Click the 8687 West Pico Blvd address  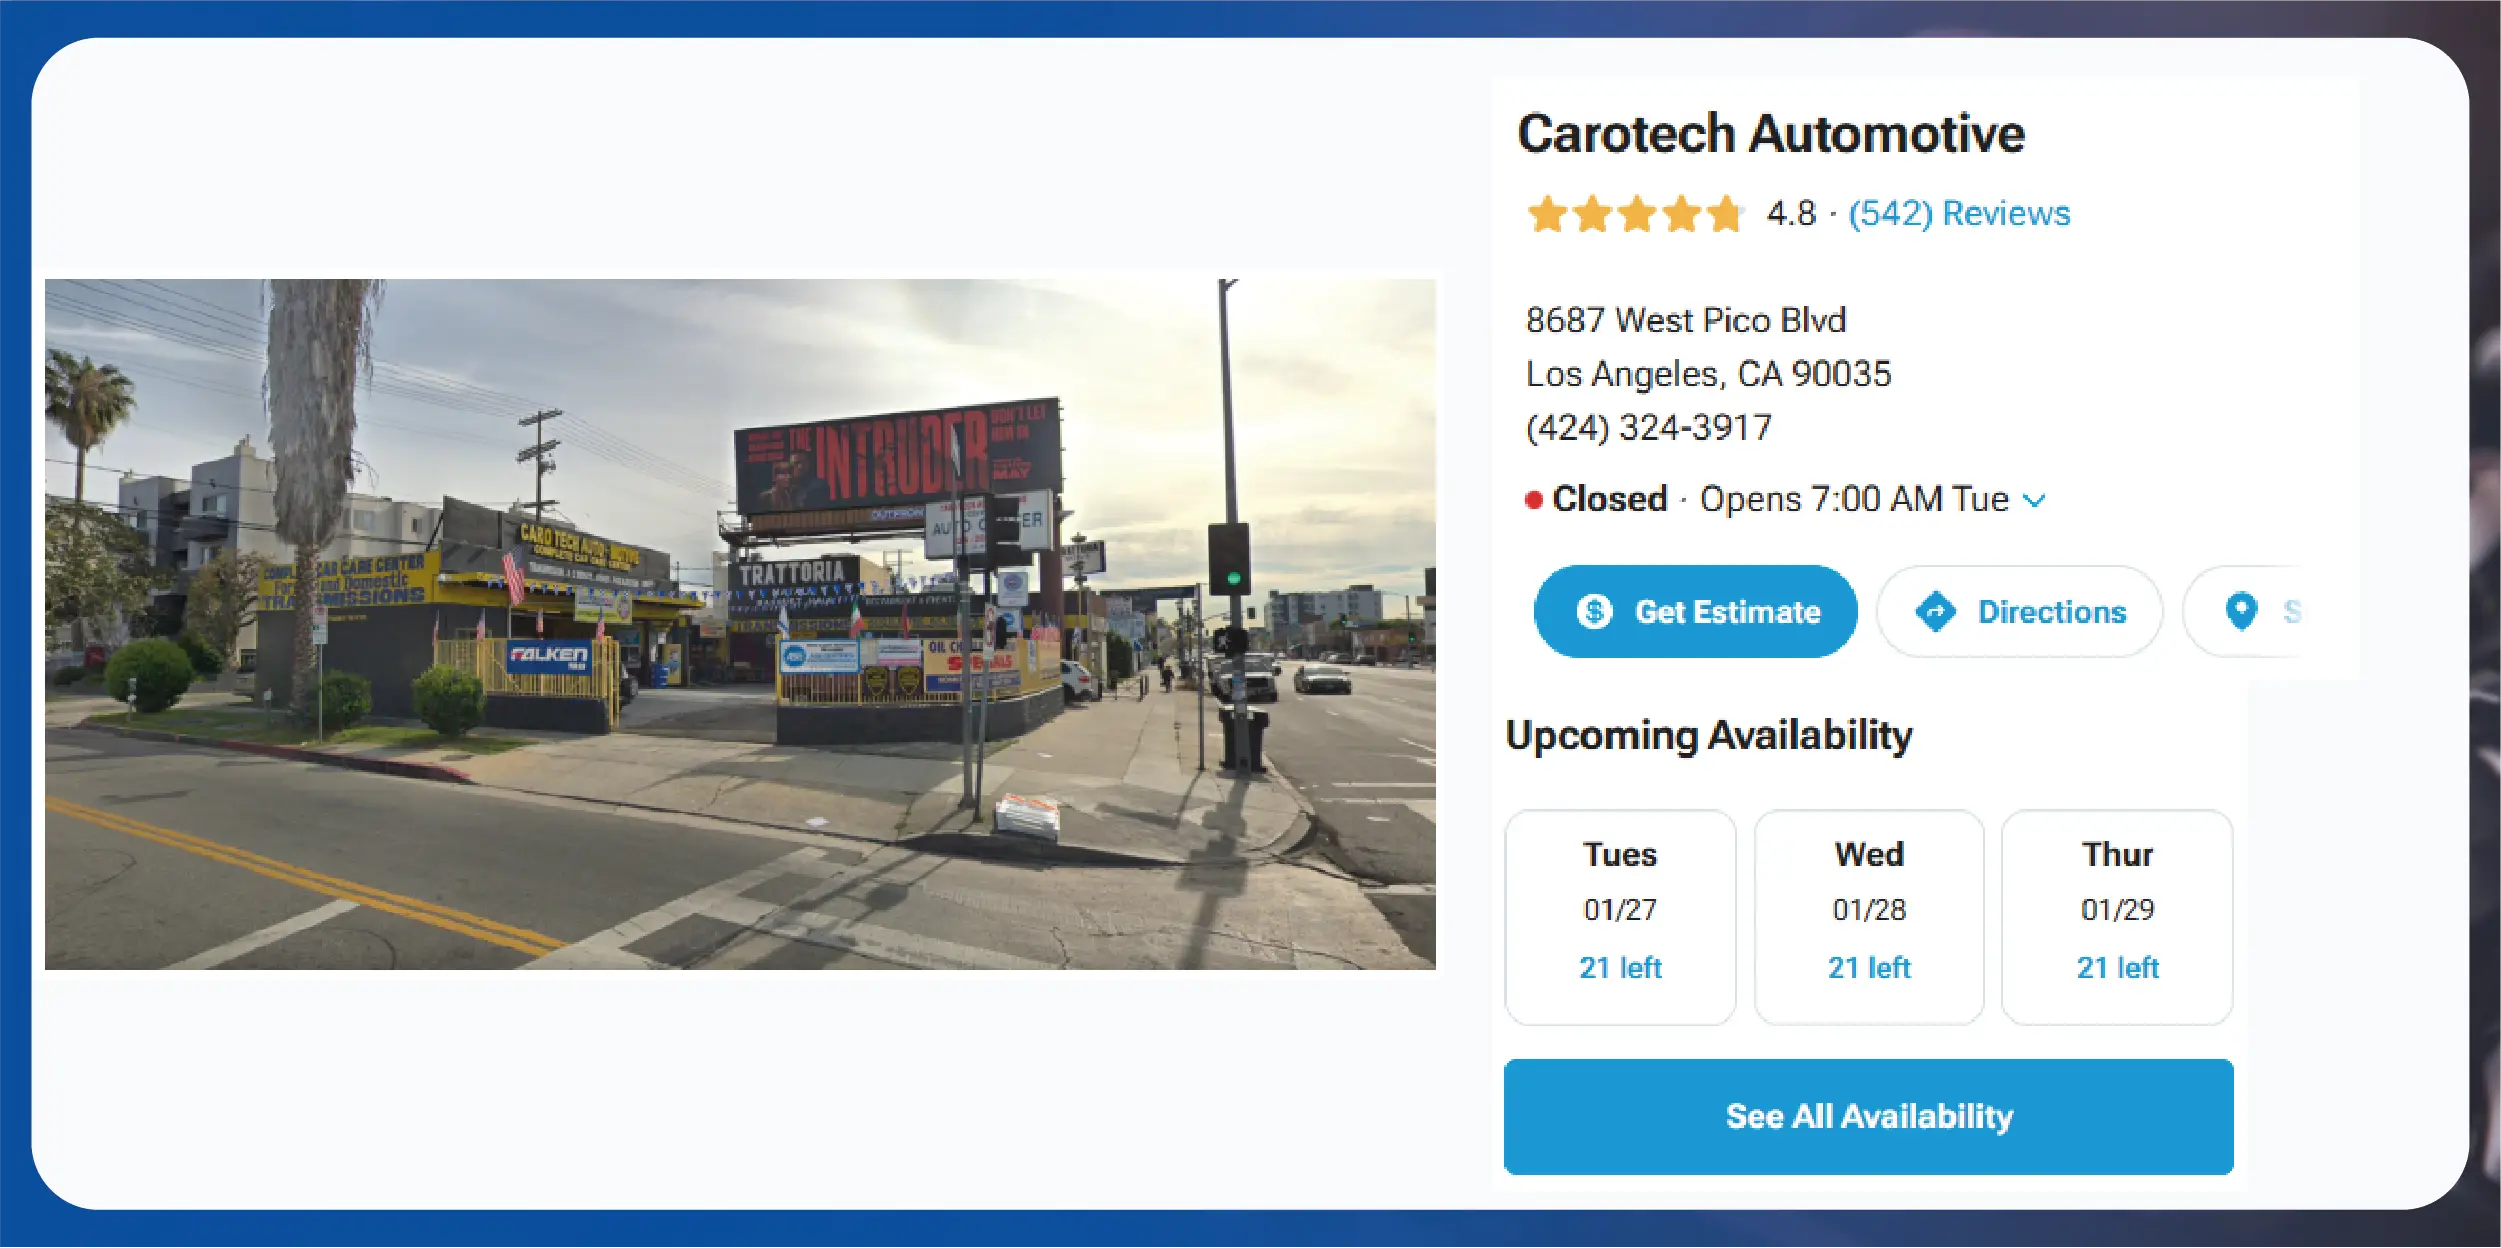coord(1685,320)
